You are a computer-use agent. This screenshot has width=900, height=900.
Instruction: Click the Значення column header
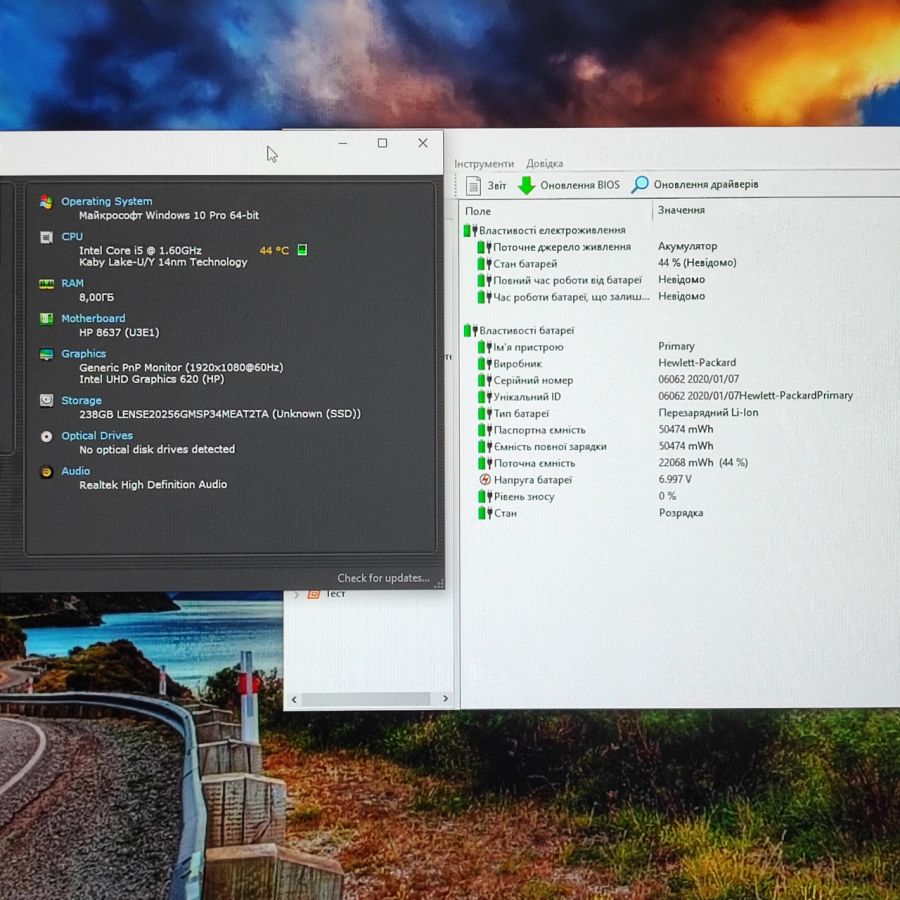[x=681, y=210]
